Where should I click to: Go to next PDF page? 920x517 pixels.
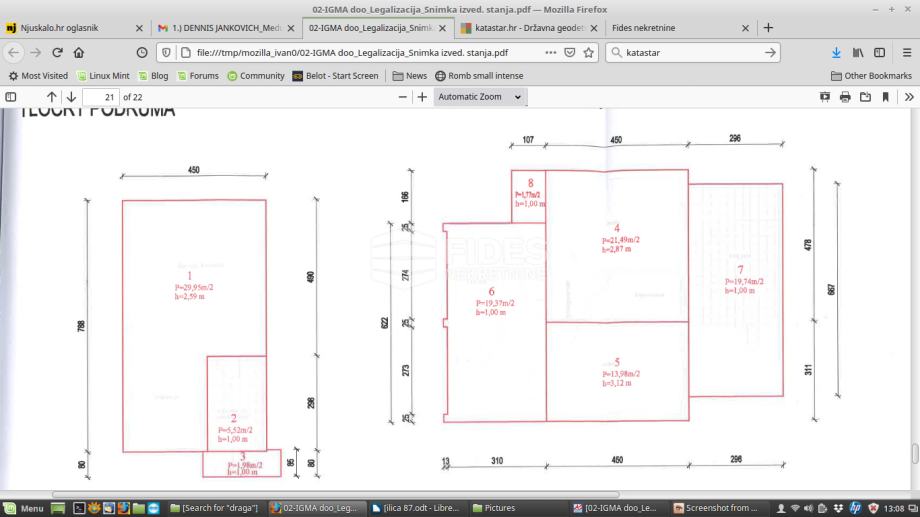(x=71, y=97)
